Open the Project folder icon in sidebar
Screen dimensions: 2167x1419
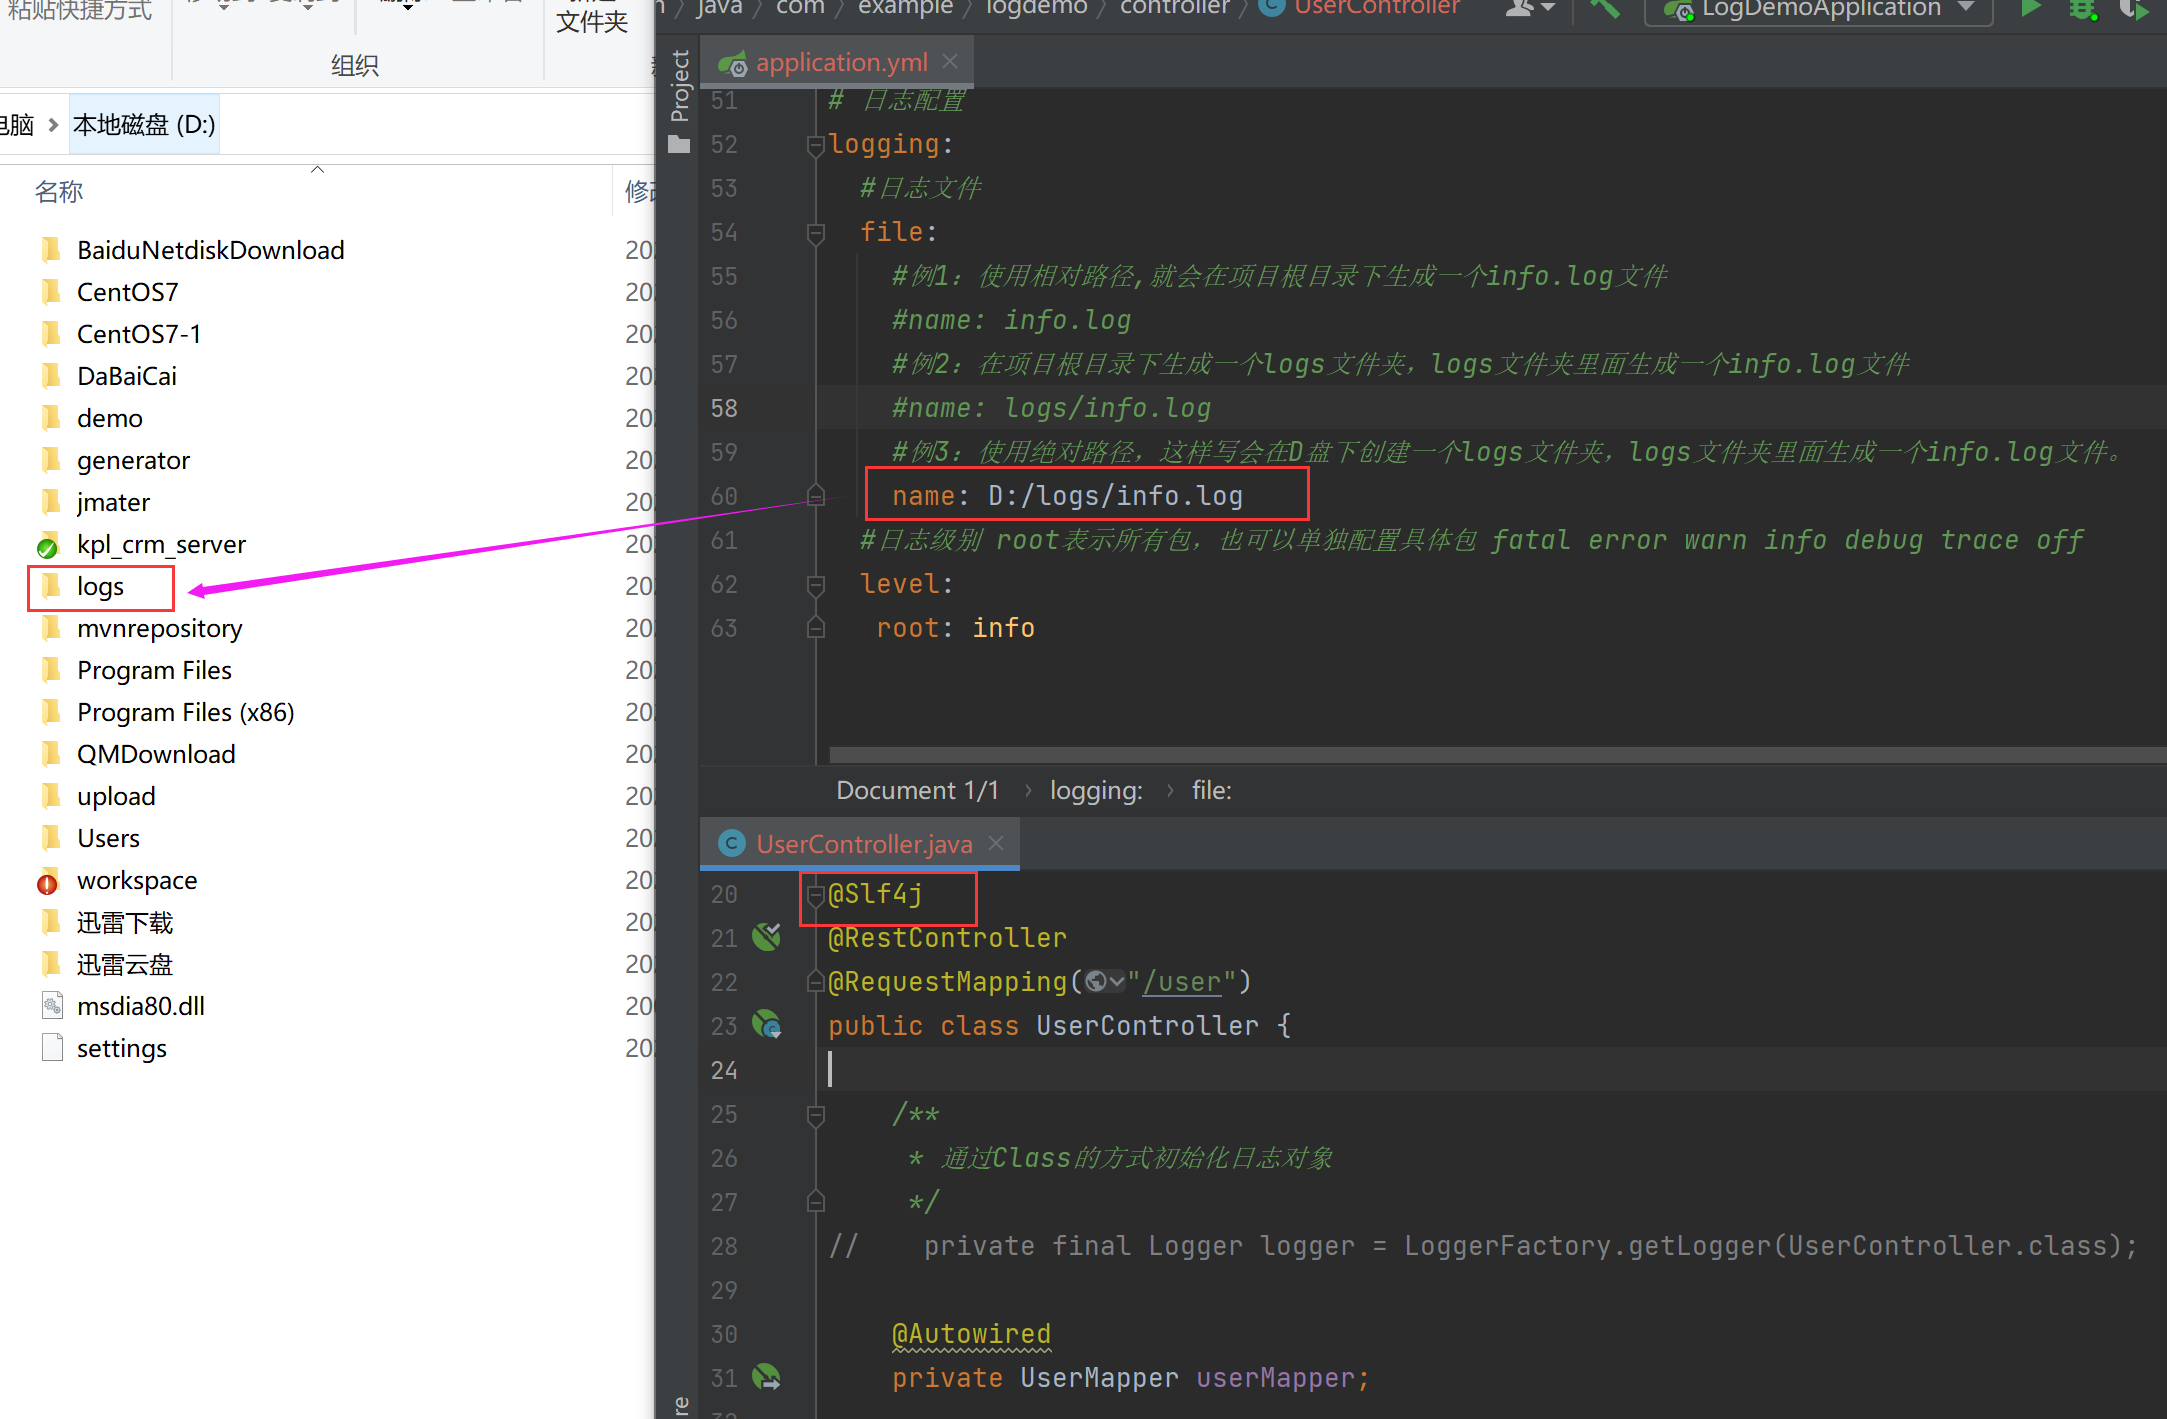[x=679, y=145]
